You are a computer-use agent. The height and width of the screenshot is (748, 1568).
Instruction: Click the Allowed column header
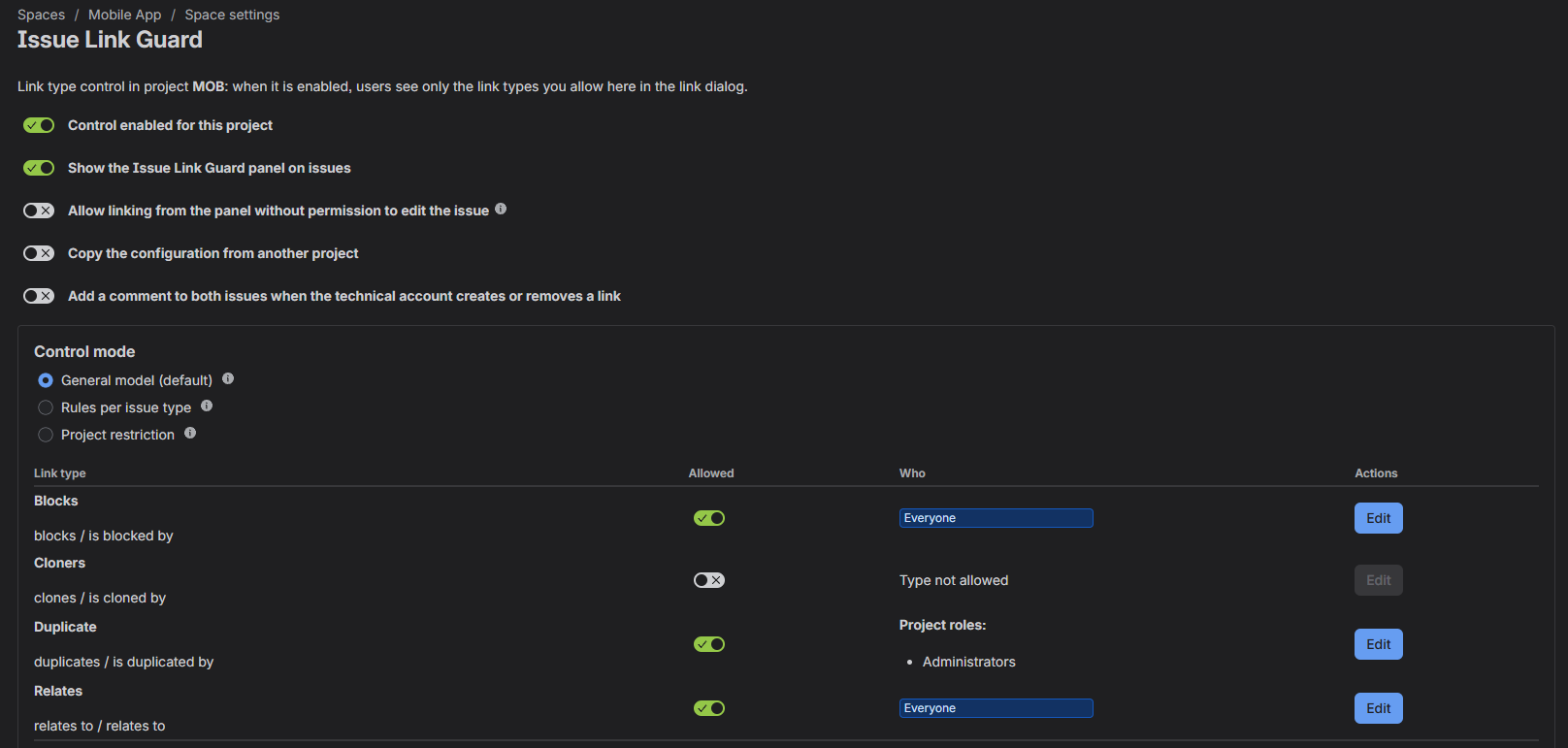711,473
